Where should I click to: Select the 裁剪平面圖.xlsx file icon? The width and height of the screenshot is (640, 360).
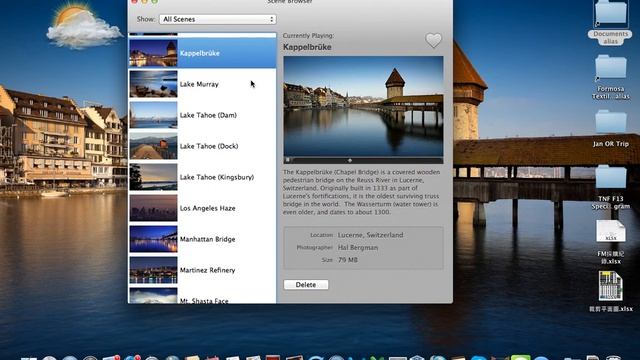(x=611, y=287)
